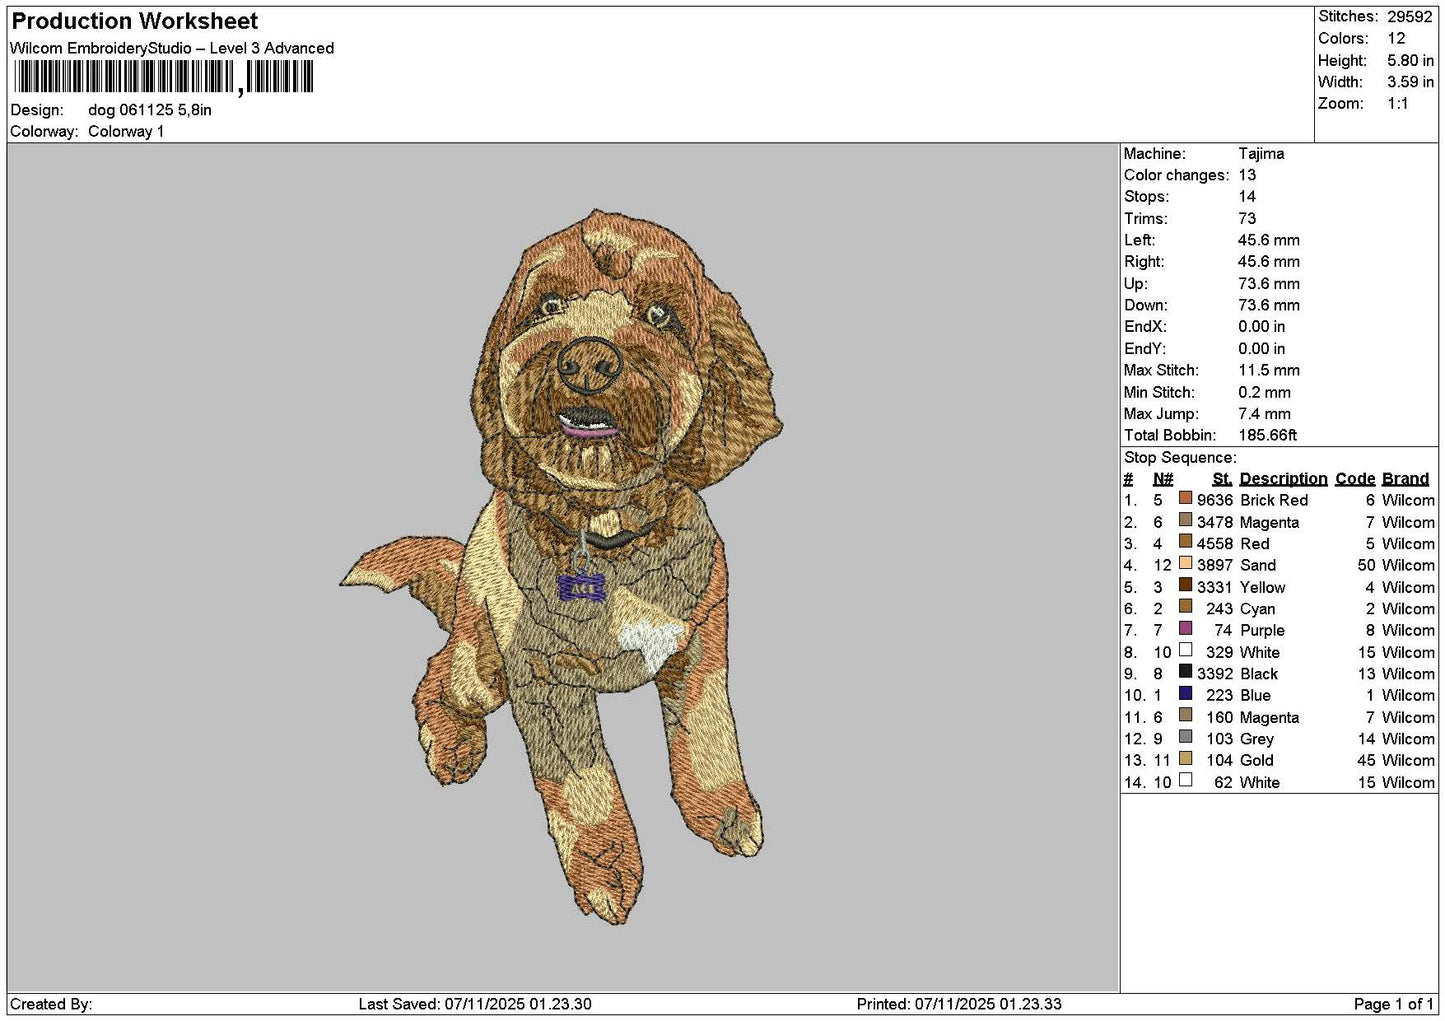Select the Left value '45.6 mm'

(x=1269, y=240)
